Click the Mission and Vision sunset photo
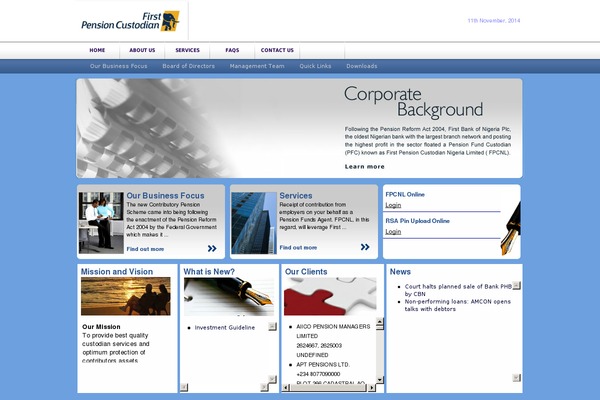Screen dimensions: 600x400 (x=126, y=296)
